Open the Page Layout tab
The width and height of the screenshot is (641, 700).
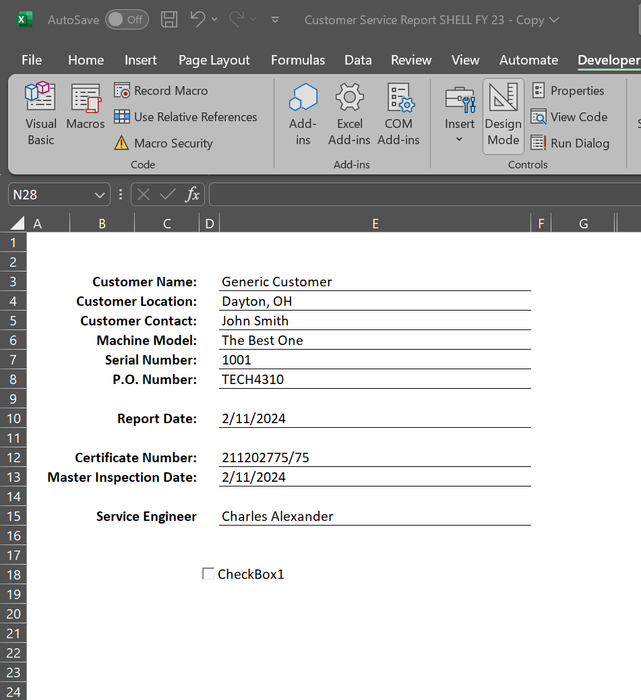[214, 60]
